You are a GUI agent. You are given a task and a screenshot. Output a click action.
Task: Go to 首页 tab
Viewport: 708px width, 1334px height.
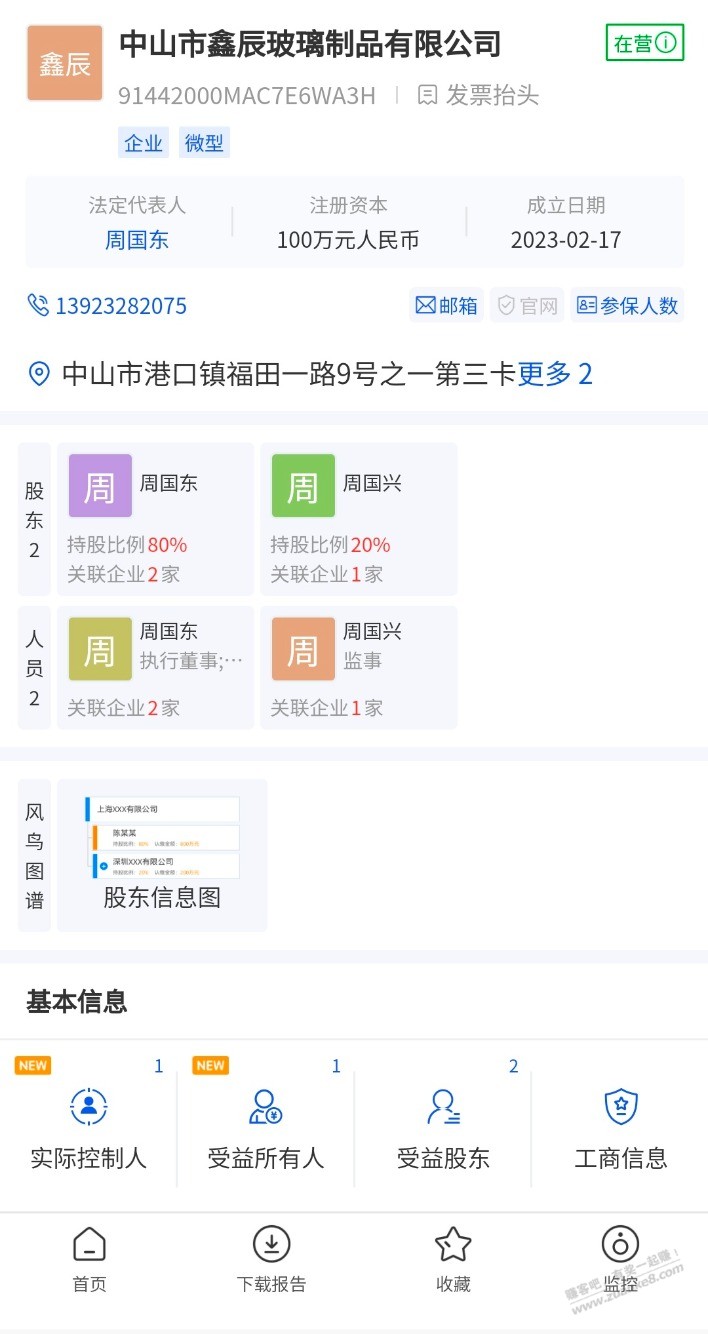coord(89,1259)
